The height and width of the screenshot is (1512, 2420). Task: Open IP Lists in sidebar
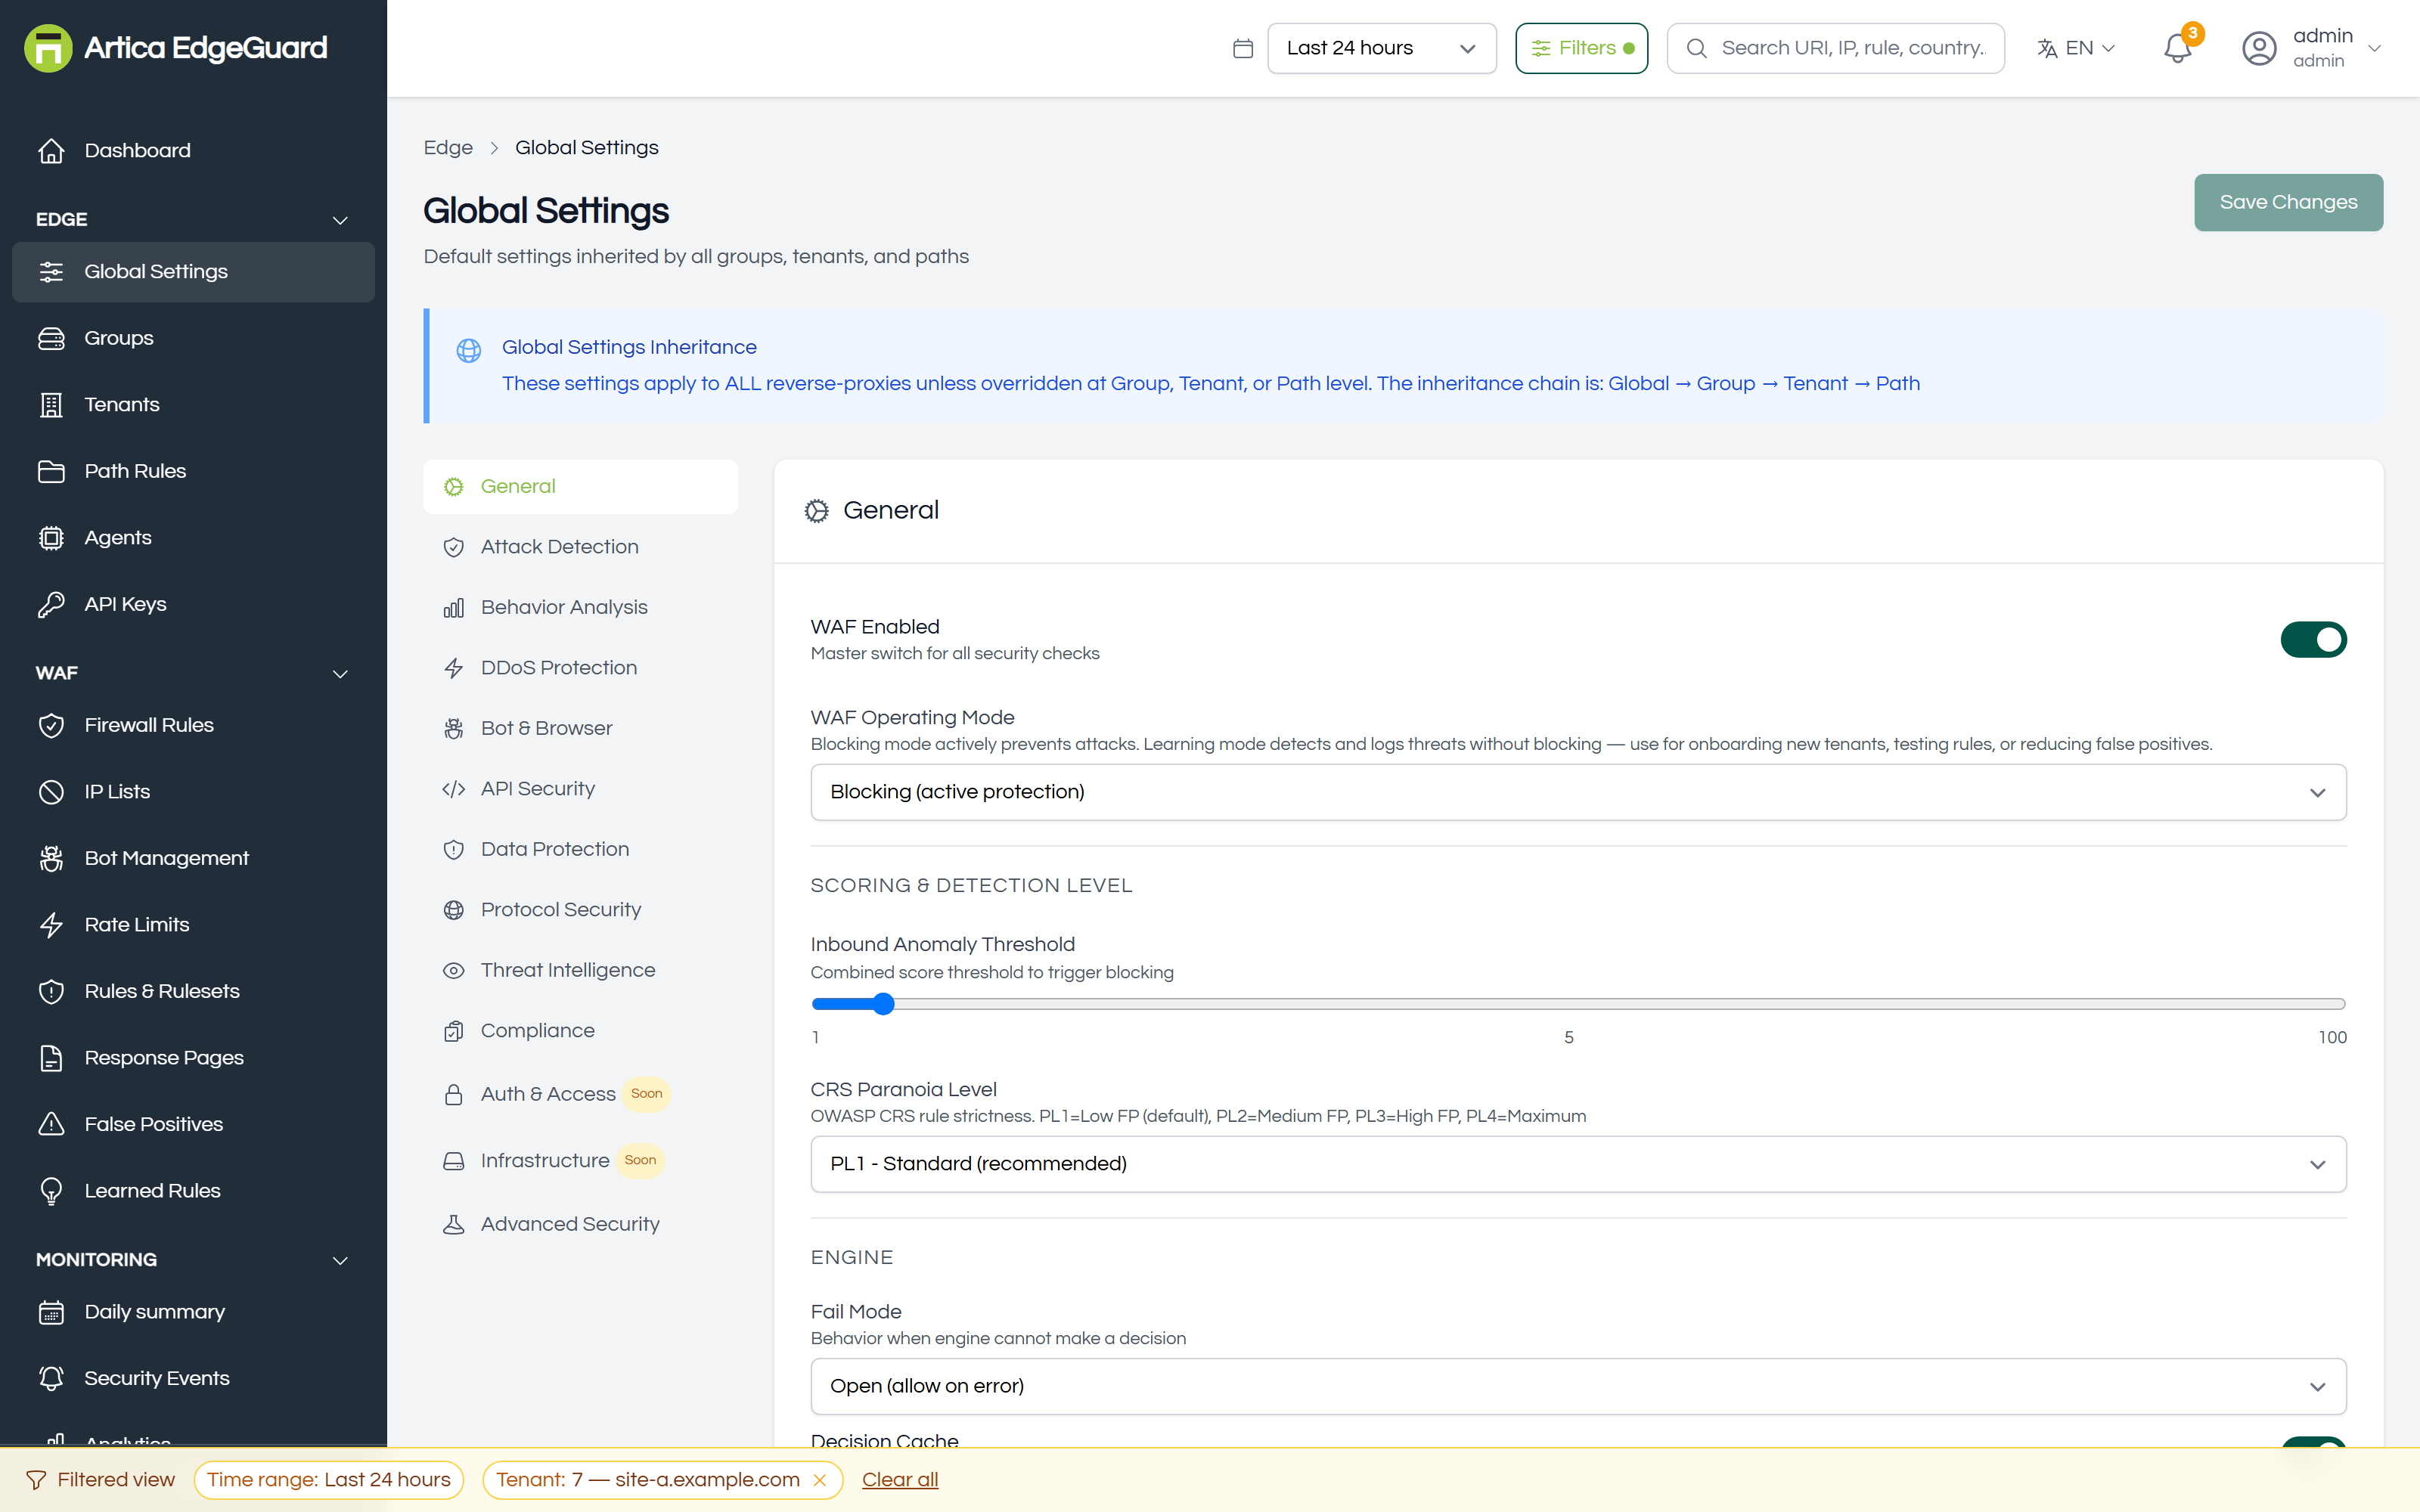click(193, 791)
